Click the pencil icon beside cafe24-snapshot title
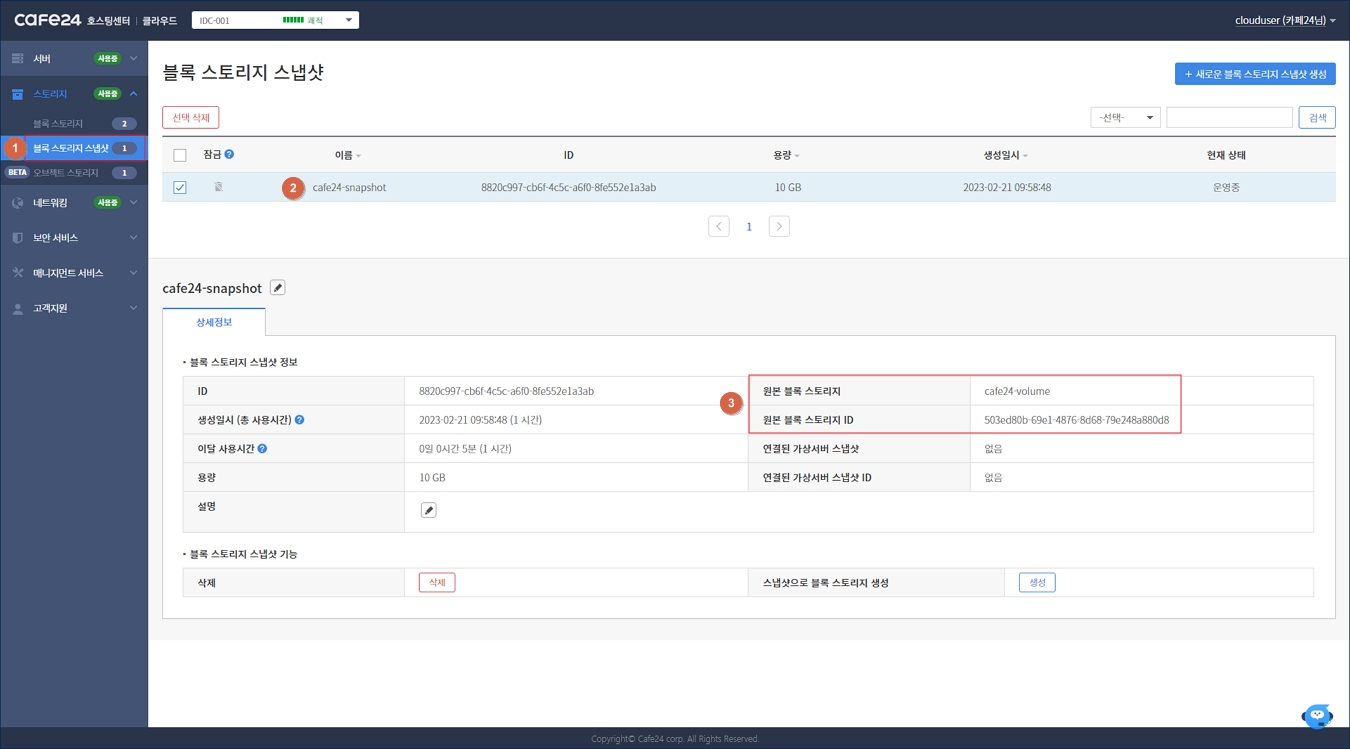Screen dimensions: 1350x749 (x=278, y=288)
